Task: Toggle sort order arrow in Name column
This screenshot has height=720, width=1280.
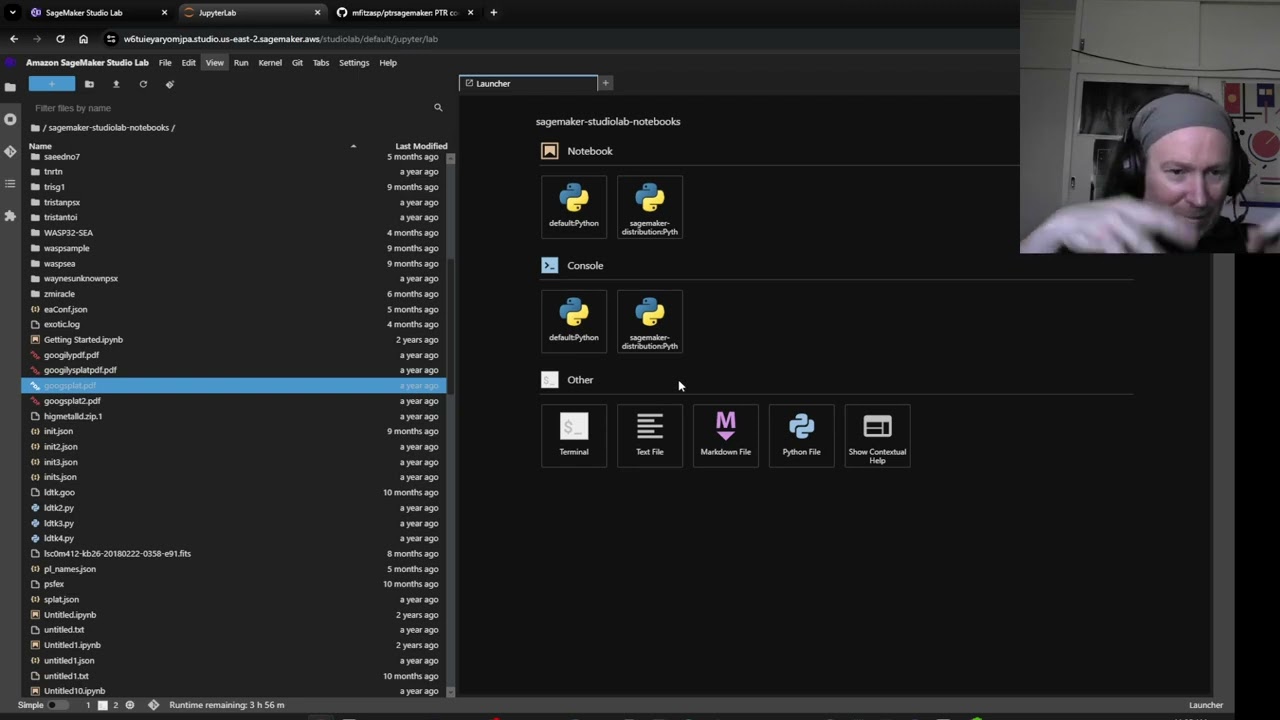Action: tap(353, 146)
